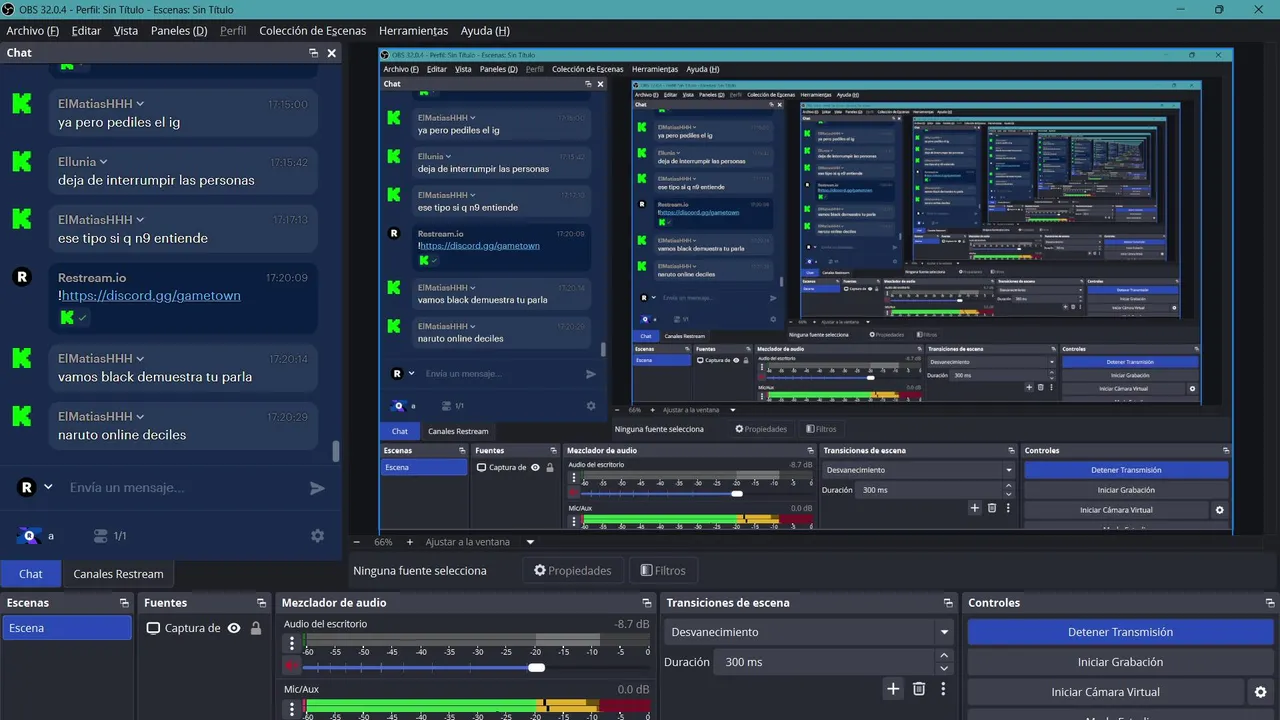Click the 1/1 connected channels icon
Image resolution: width=1280 pixels, height=720 pixels.
100,536
